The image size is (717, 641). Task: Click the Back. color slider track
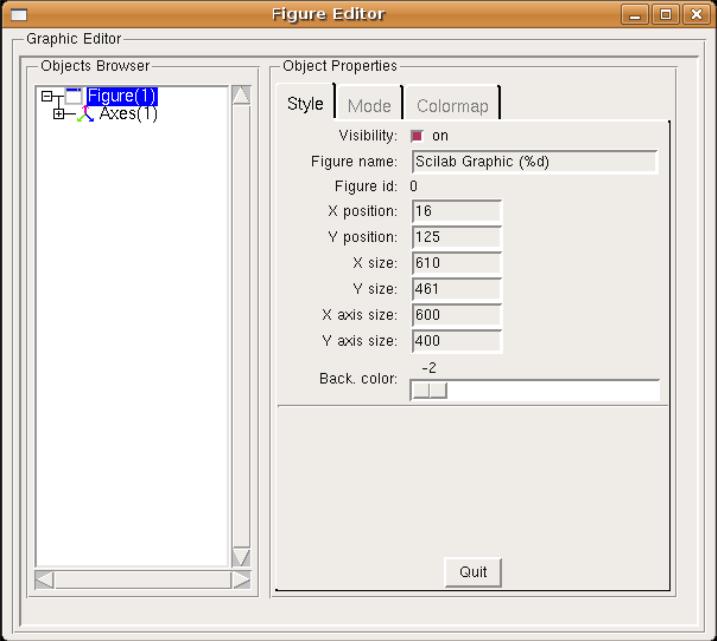(535, 391)
